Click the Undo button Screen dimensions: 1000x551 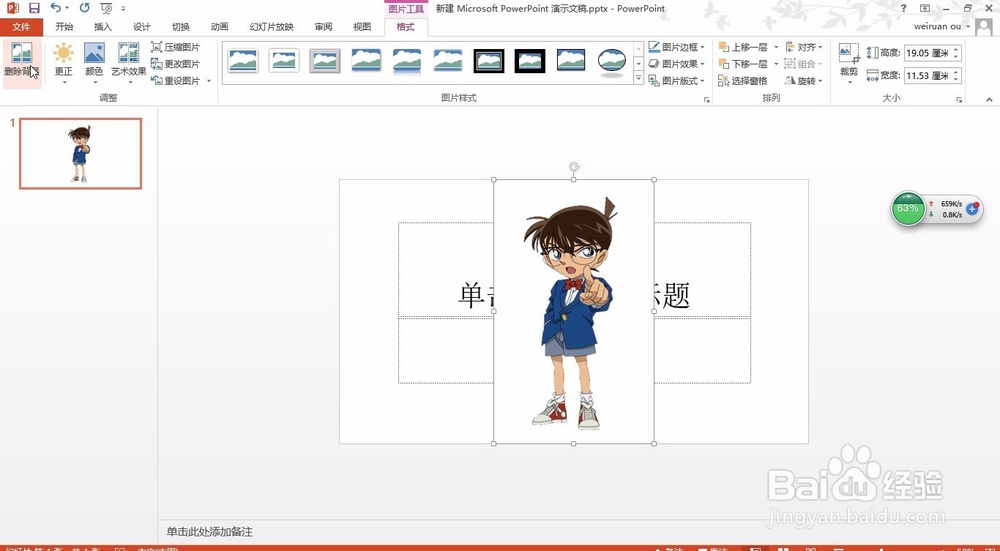click(x=55, y=8)
